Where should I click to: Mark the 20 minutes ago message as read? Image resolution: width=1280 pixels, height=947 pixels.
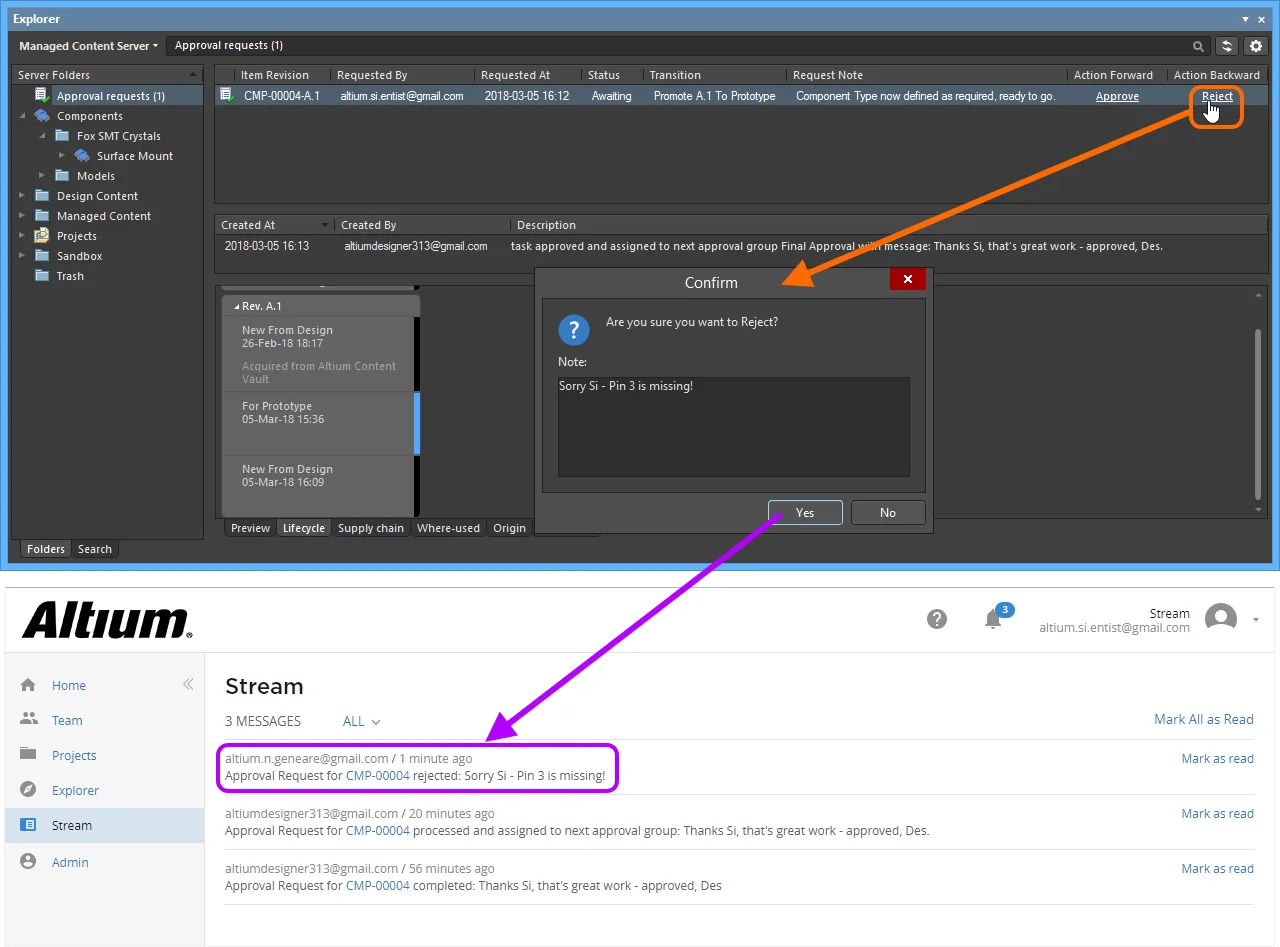[1217, 813]
